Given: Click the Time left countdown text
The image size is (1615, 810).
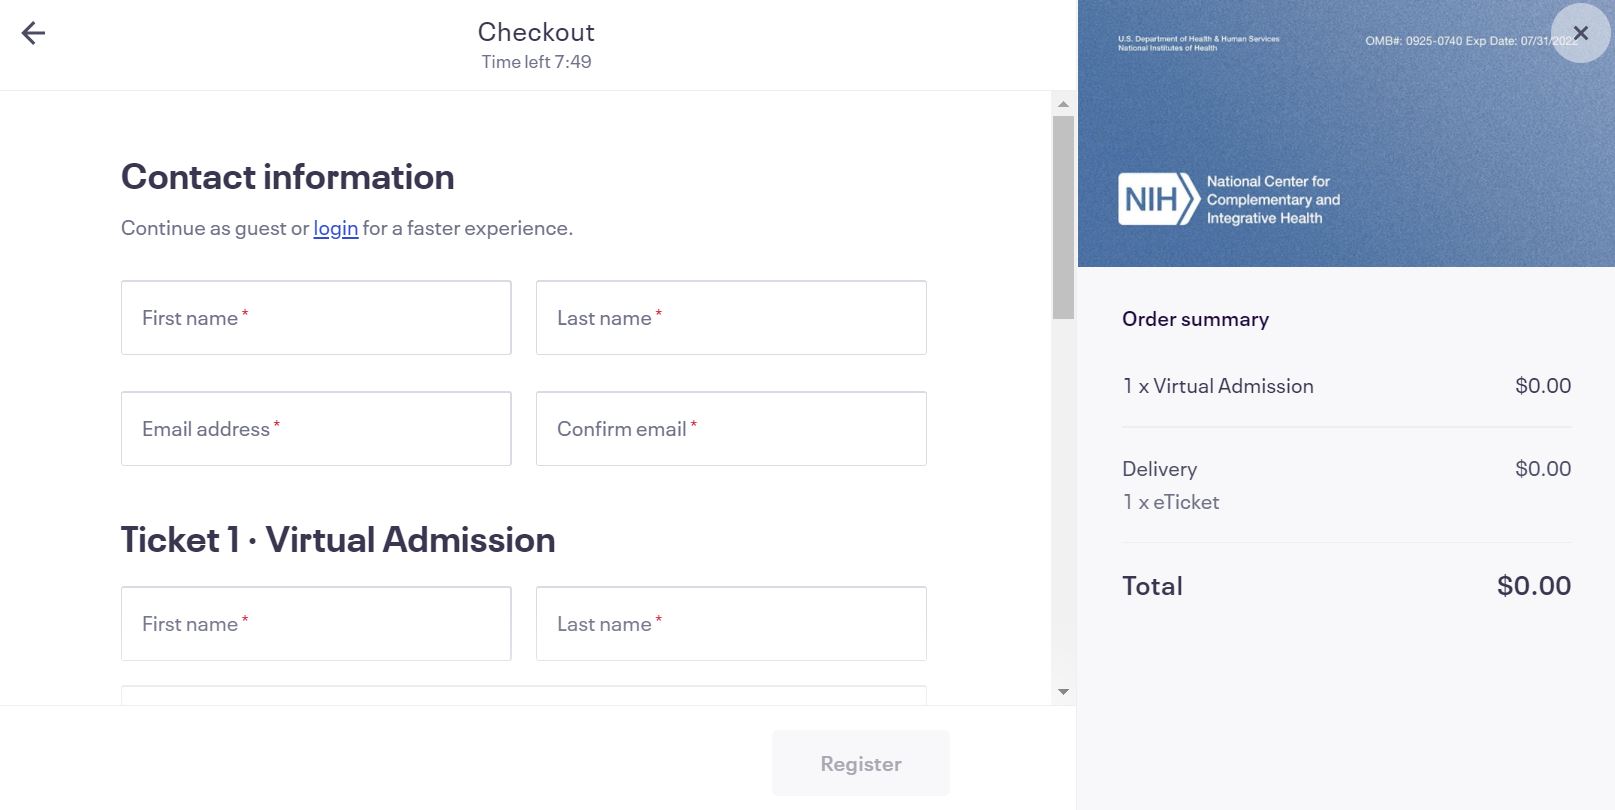Looking at the screenshot, I should [536, 62].
